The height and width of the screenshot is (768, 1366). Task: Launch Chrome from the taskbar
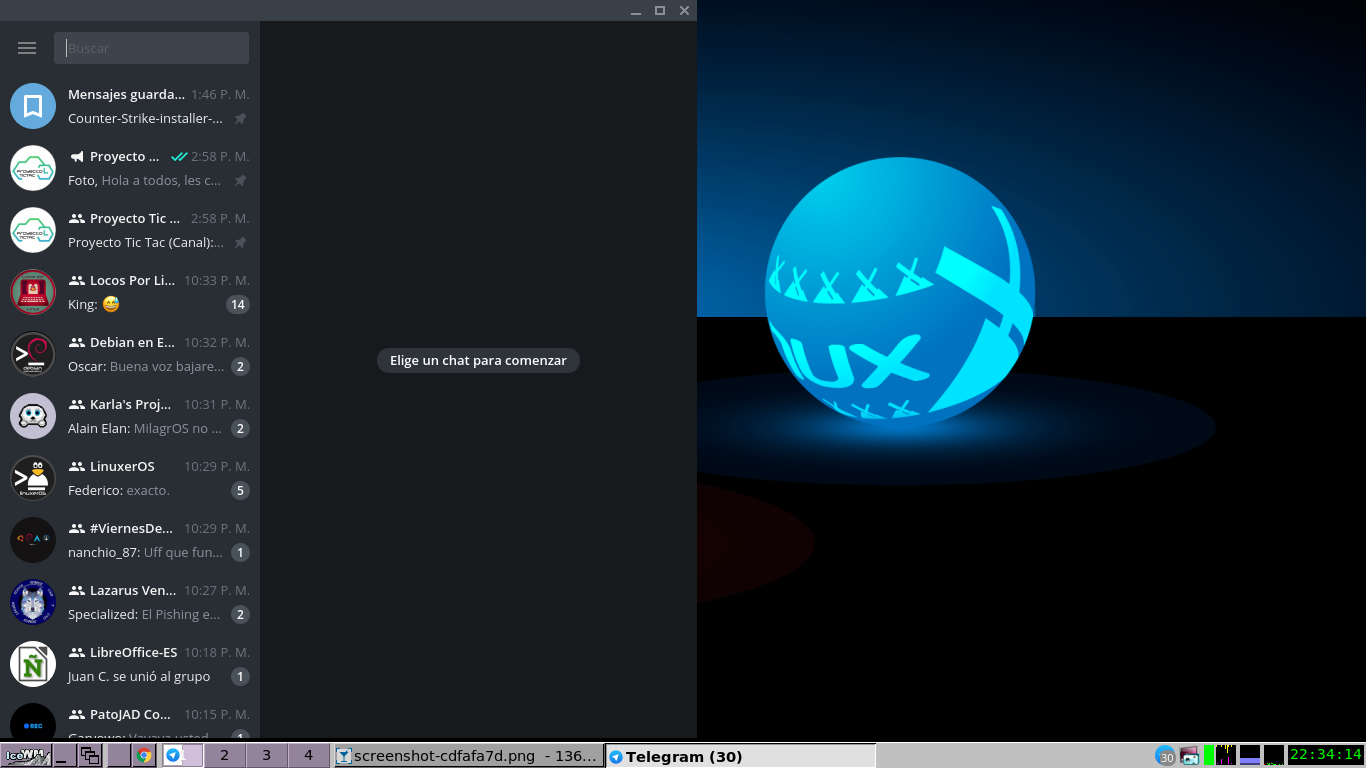point(144,756)
